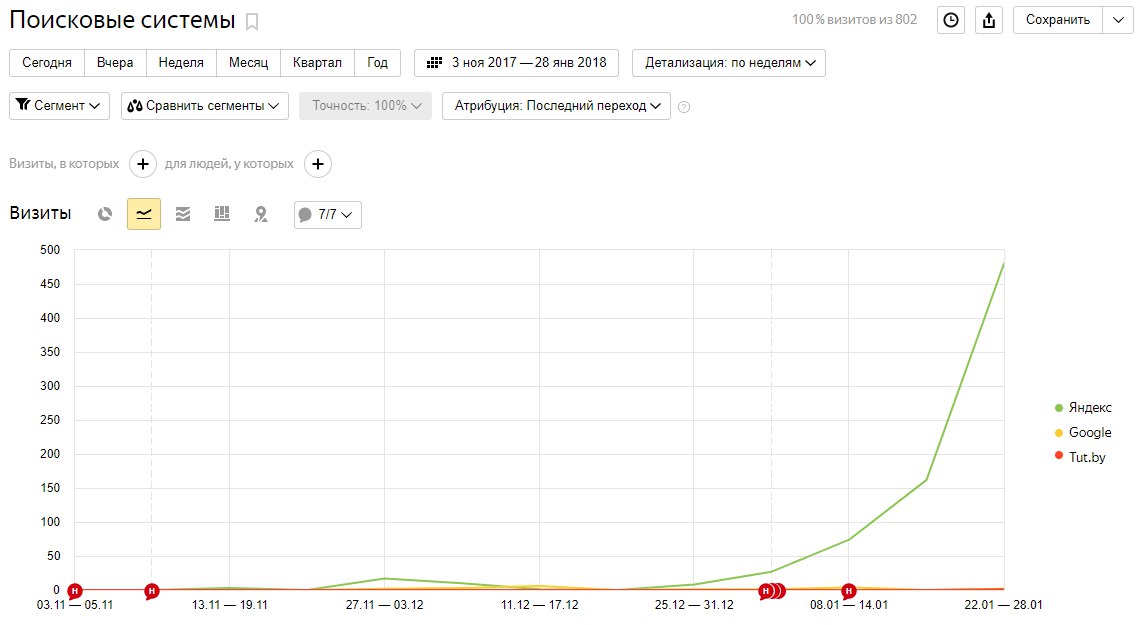Switch to the pie chart view
This screenshot has width=1136, height=625.
tap(105, 214)
